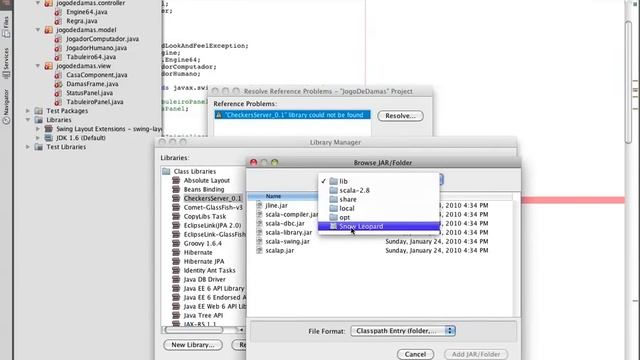Click the Comet-GlassFish-v3 library icon
The image size is (640, 360).
[176, 207]
